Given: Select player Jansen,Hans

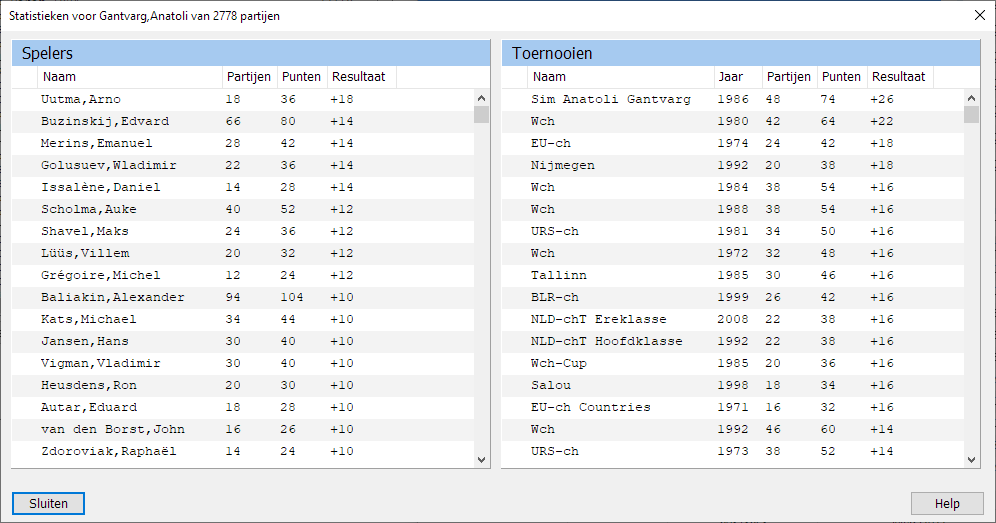Looking at the screenshot, I should click(x=243, y=341).
